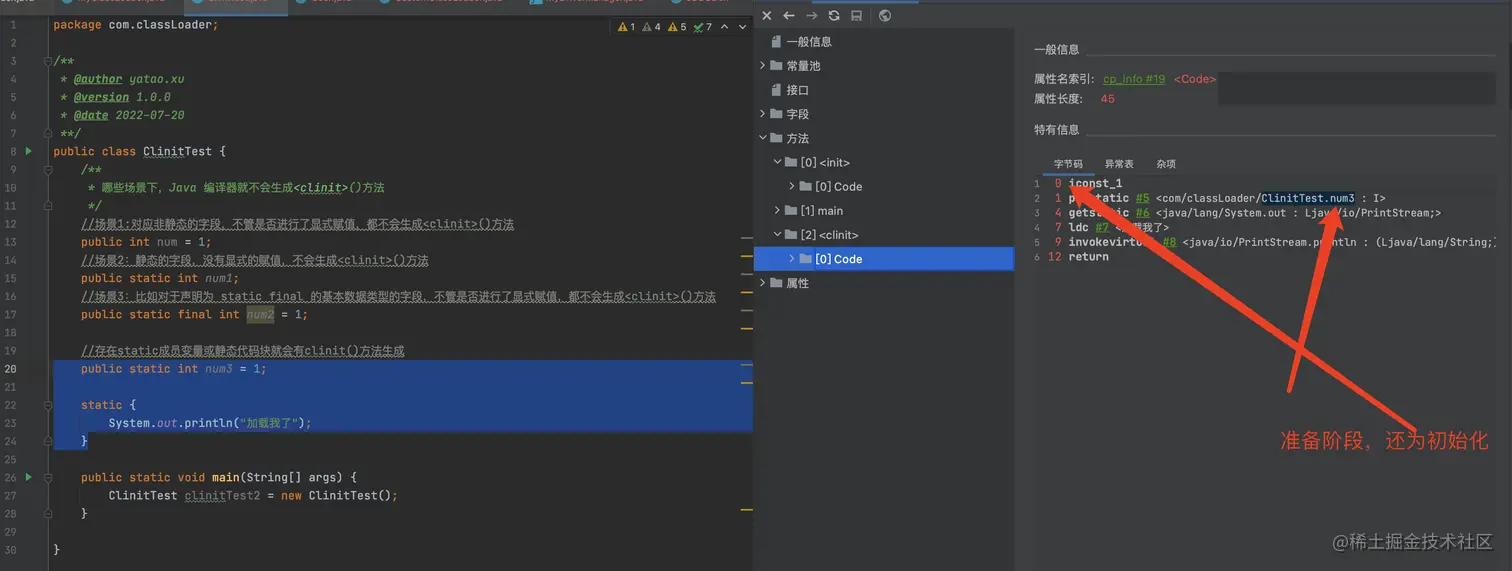Switch to the 杂项 tab
Screen dimensions: 1512x571
click(x=1166, y=164)
